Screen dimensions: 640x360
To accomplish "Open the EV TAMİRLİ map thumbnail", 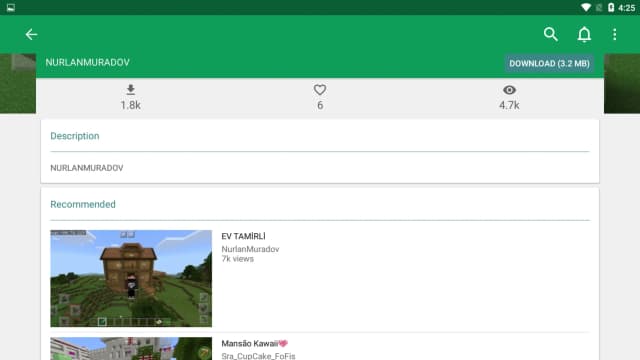I will (131, 278).
